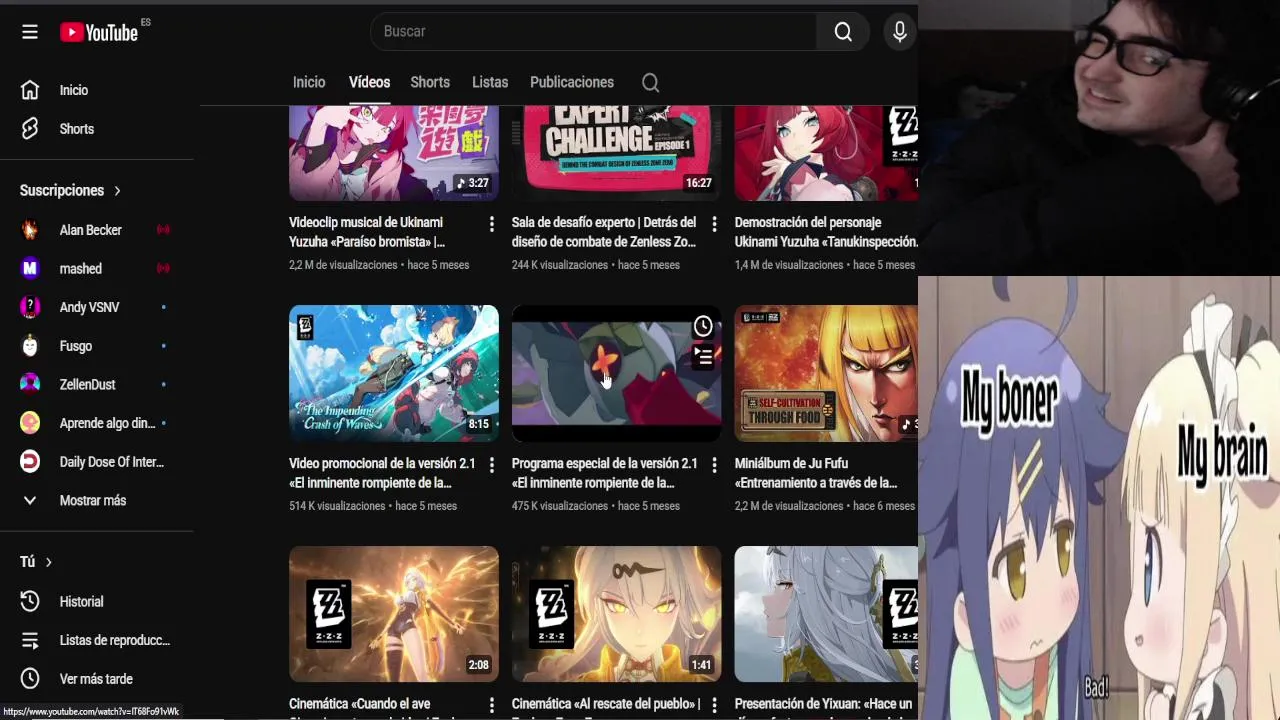Viewport: 1280px width, 720px height.
Task: Open Daily Dose Of Internet avatar
Action: (x=30, y=462)
